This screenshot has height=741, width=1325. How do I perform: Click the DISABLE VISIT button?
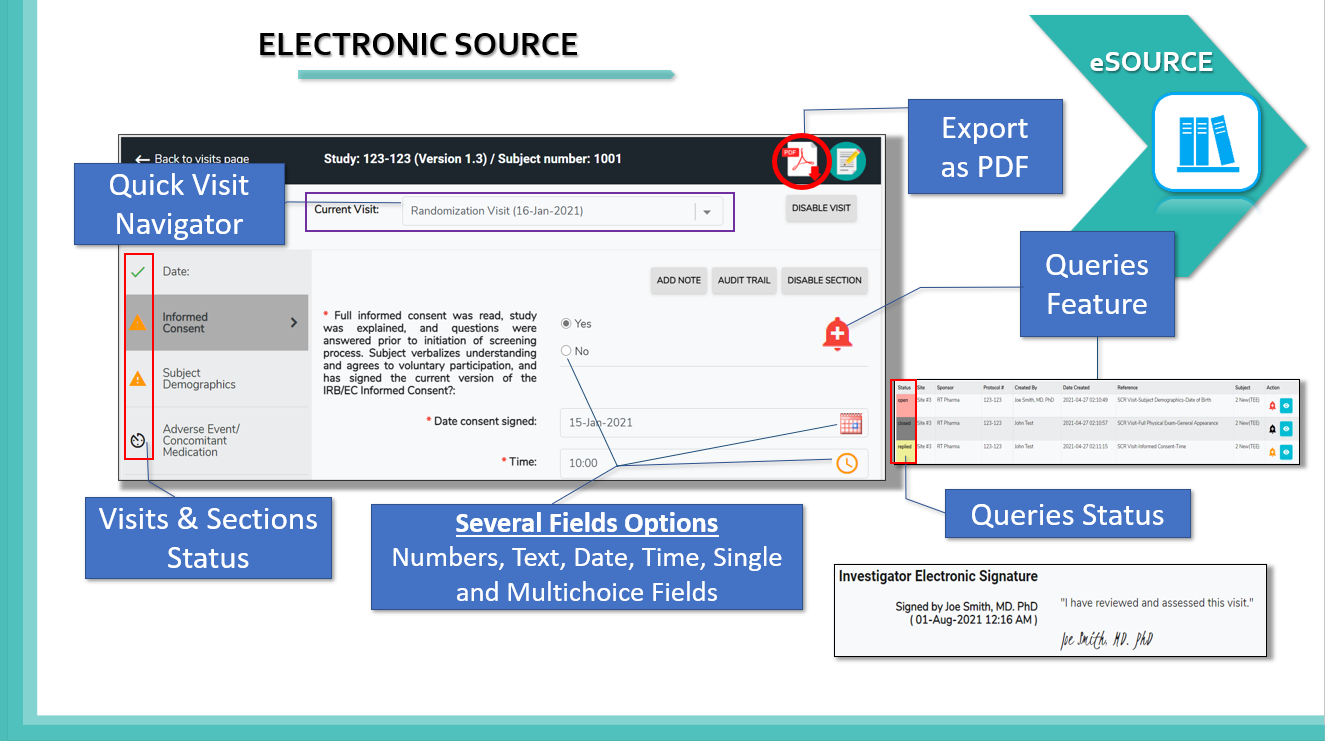pos(820,208)
